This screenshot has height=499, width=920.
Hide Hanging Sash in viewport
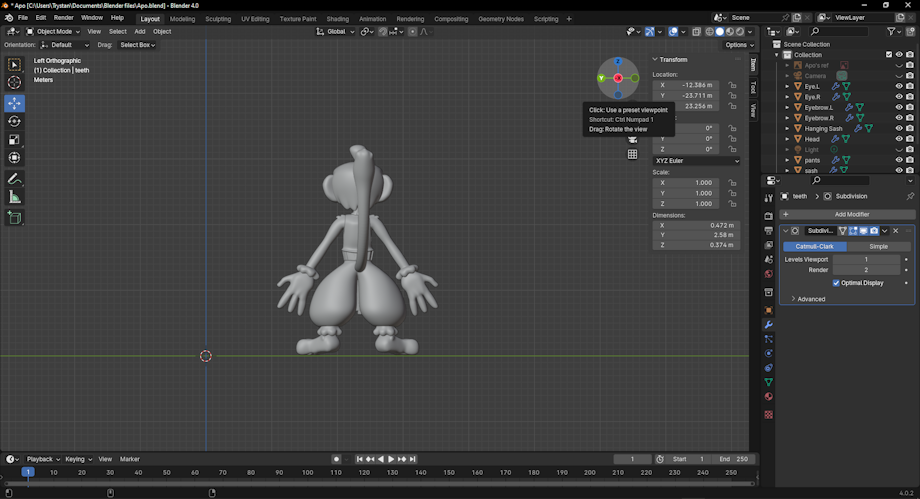click(899, 129)
